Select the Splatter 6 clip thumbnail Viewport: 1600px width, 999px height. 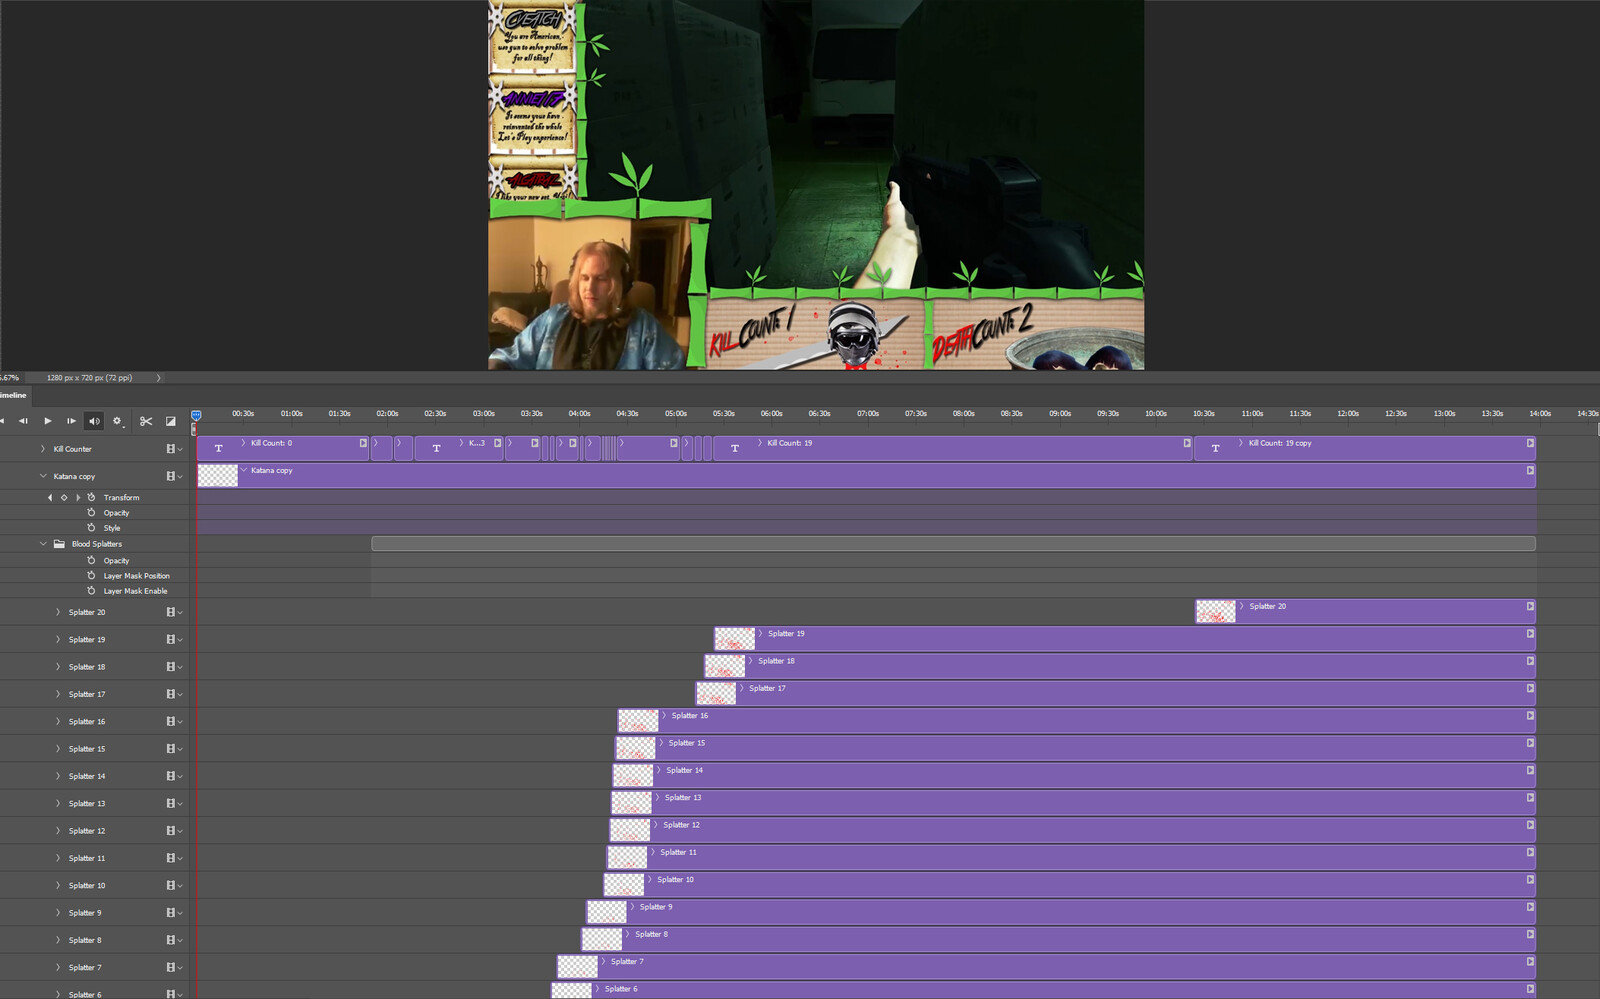click(572, 989)
